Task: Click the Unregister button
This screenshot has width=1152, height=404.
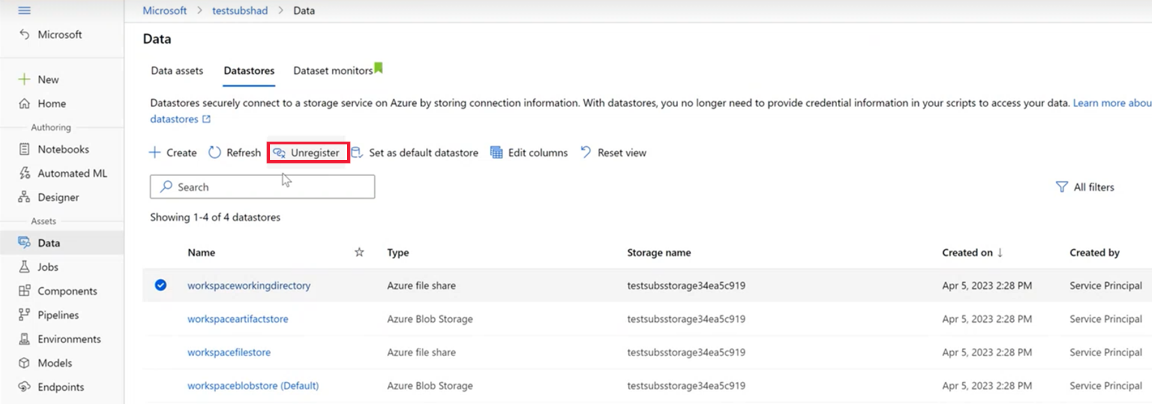Action: [308, 153]
